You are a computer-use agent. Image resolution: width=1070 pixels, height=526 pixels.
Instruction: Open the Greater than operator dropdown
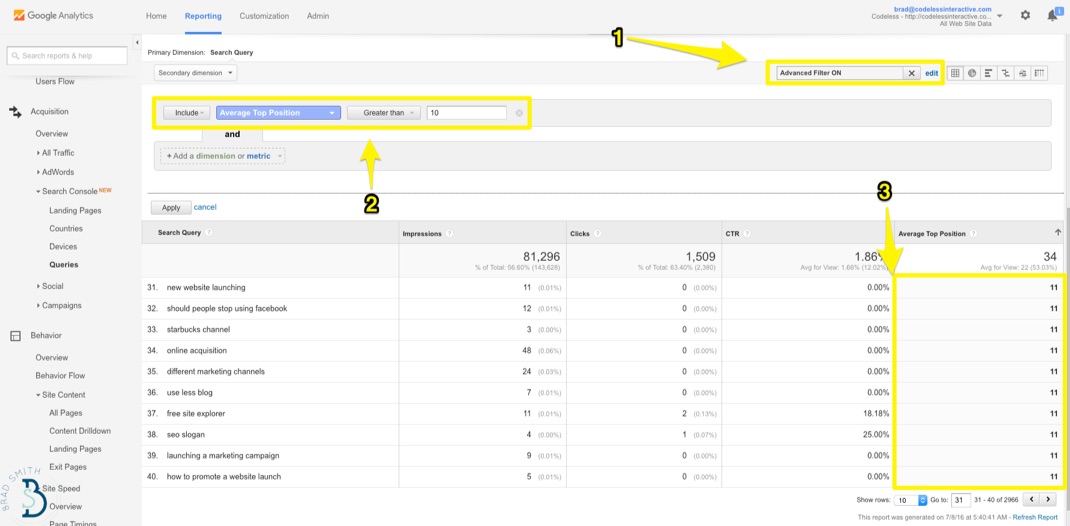point(384,113)
